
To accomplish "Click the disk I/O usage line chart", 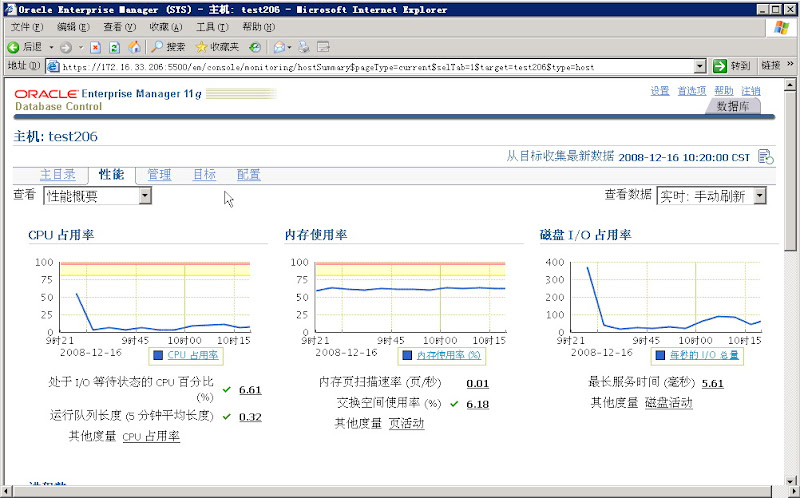I will click(x=666, y=297).
